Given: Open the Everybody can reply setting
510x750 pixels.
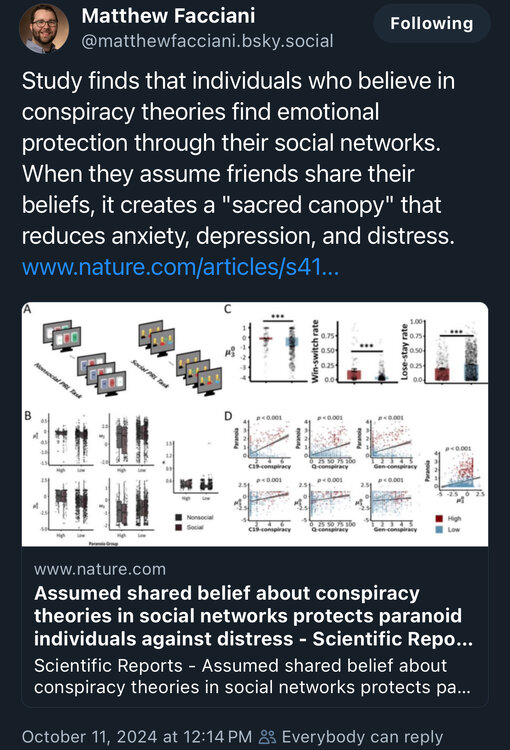Looking at the screenshot, I should coord(351,737).
